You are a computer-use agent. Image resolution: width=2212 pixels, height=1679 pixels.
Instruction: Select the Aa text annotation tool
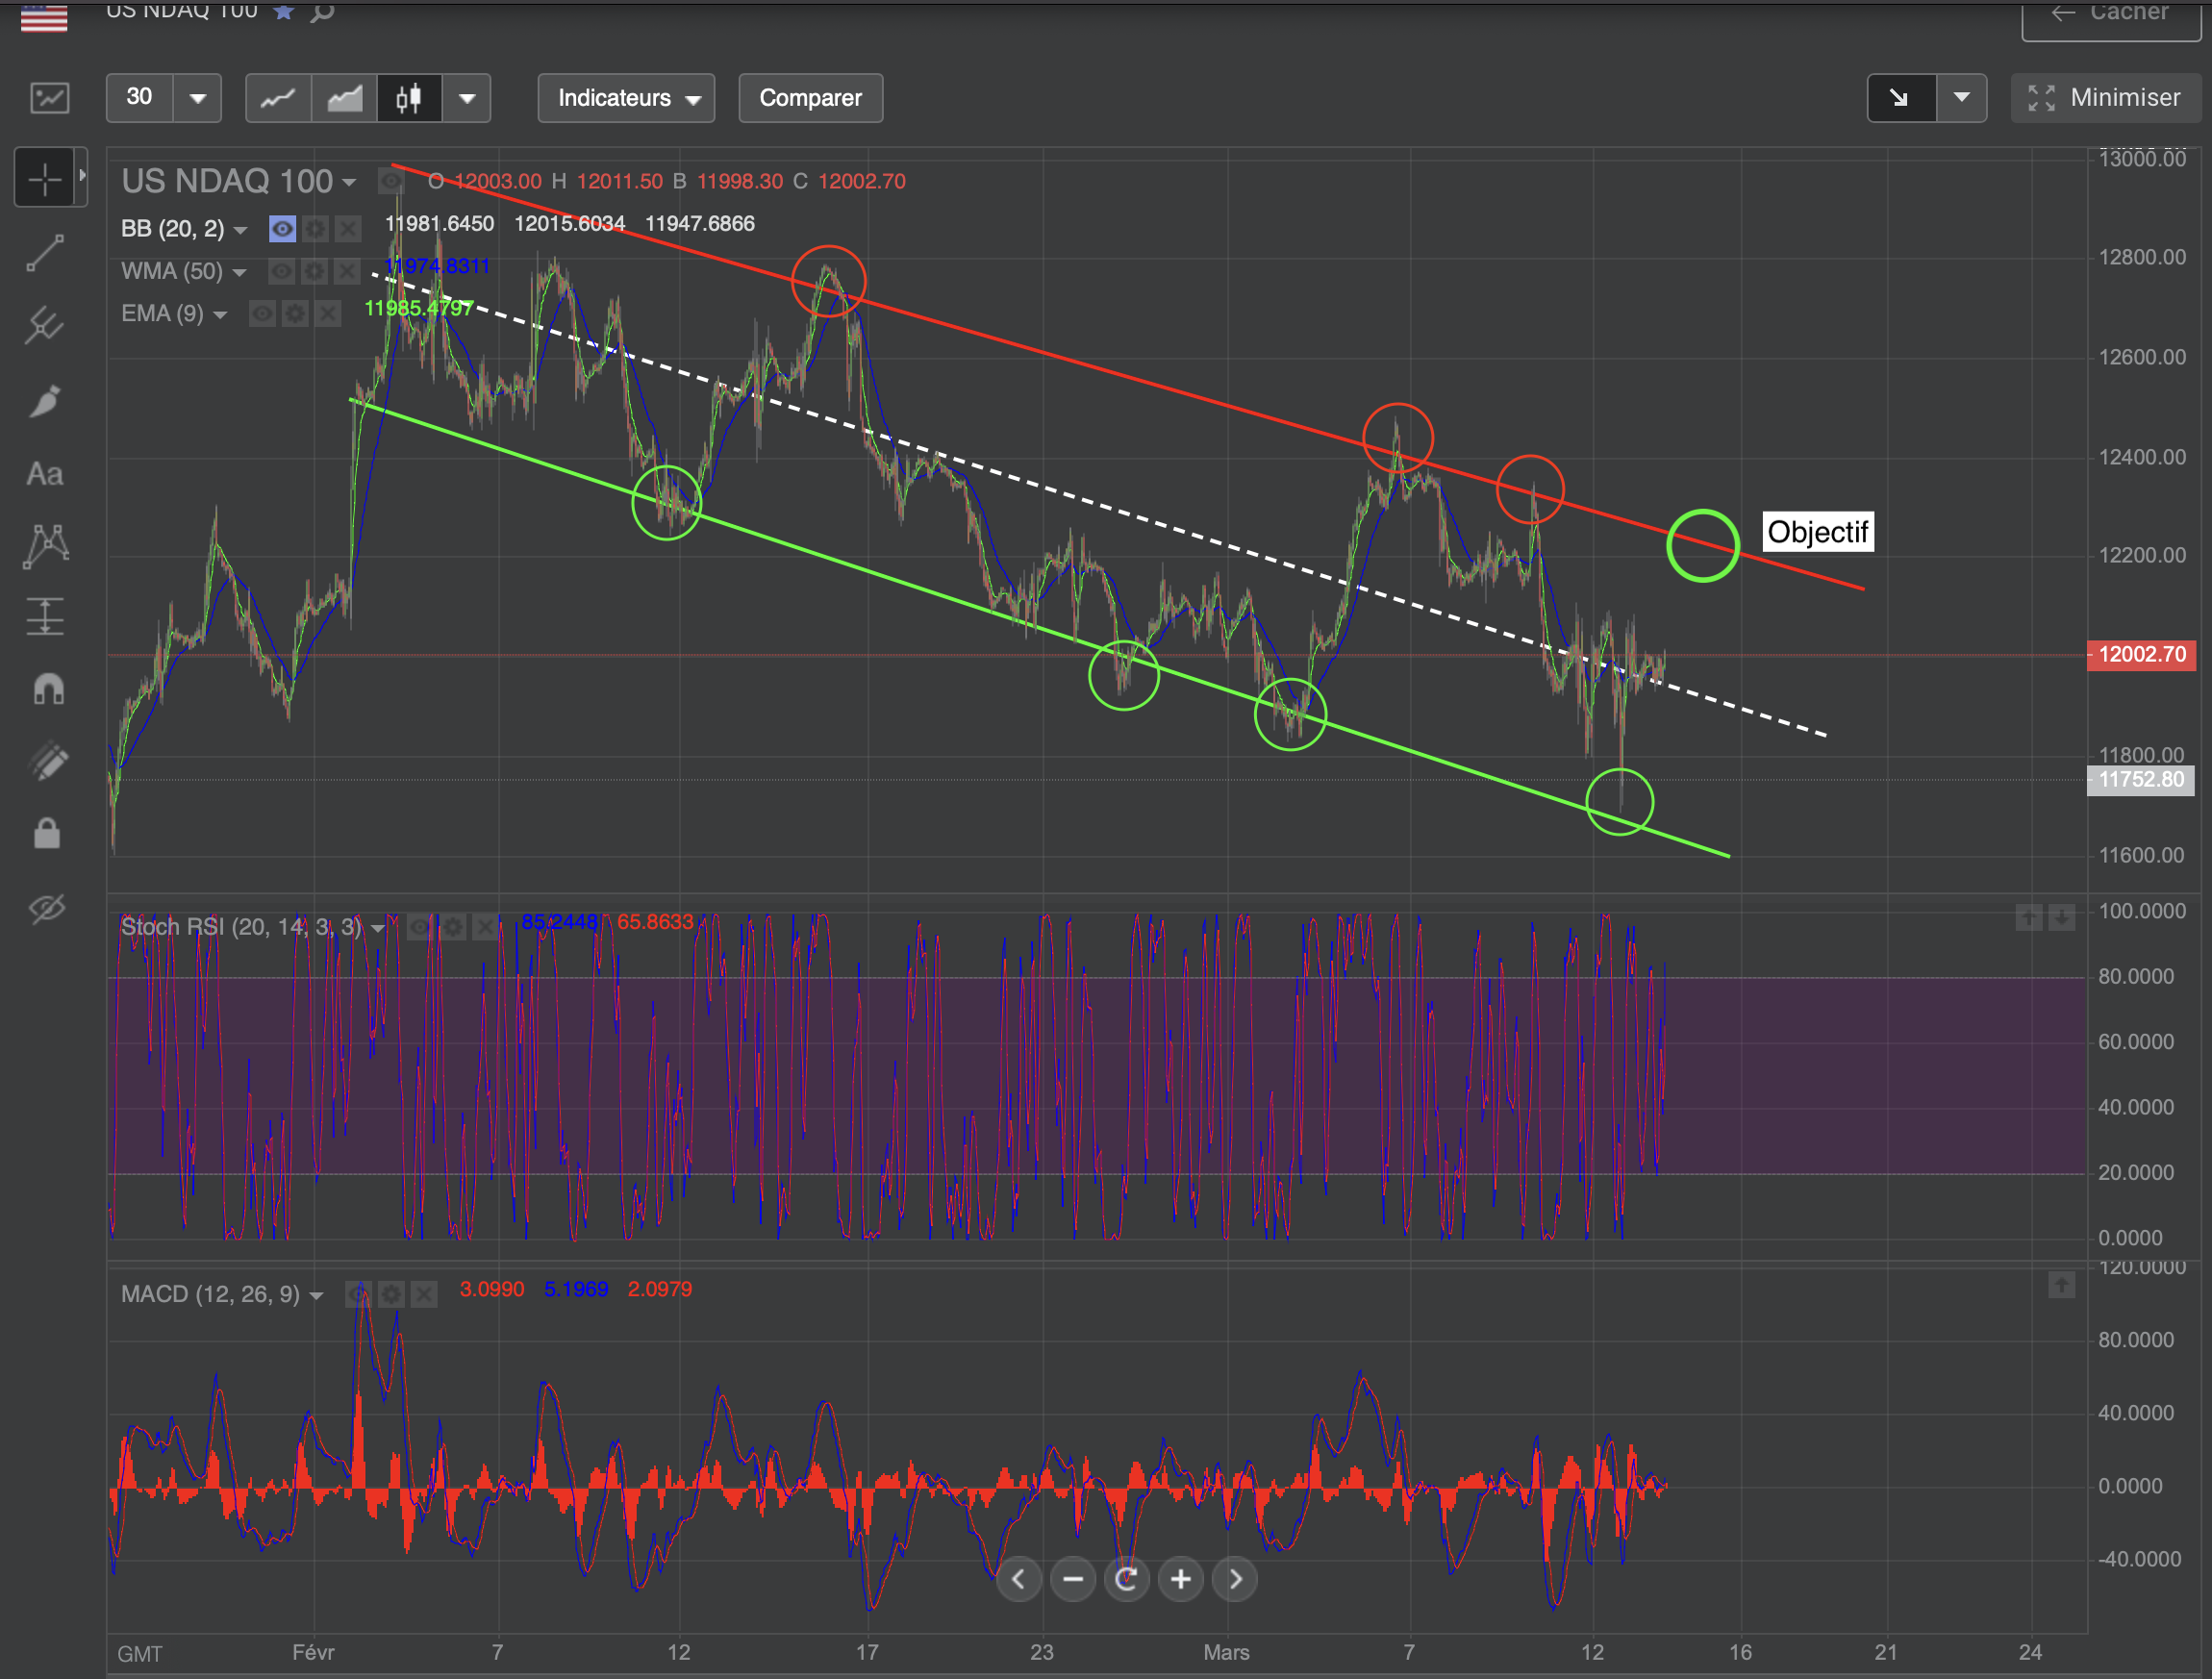click(45, 474)
